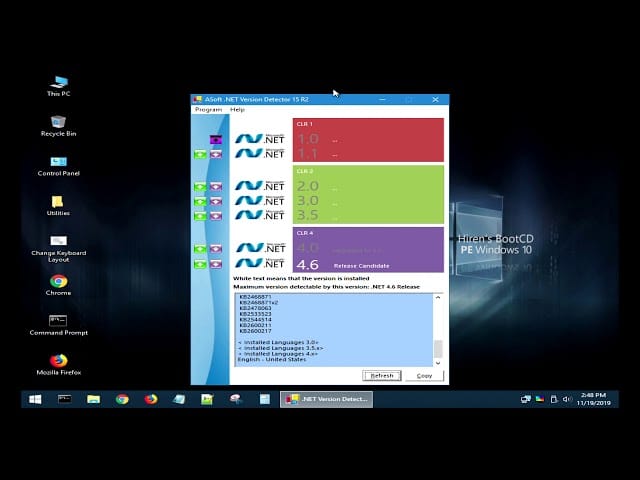Click the network icon in system tray
This screenshot has width=640, height=480.
click(x=526, y=399)
